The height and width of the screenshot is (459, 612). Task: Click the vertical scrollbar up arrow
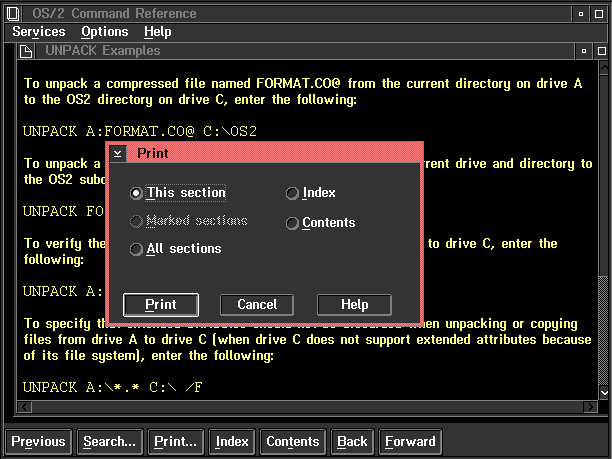click(603, 68)
